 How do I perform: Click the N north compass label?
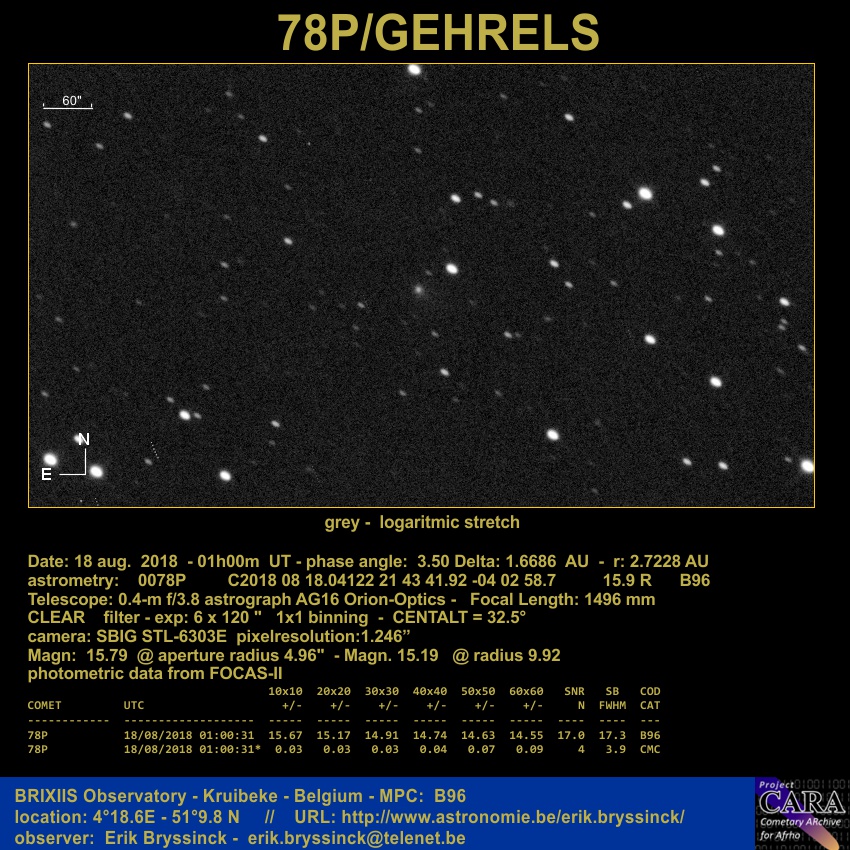(x=84, y=439)
